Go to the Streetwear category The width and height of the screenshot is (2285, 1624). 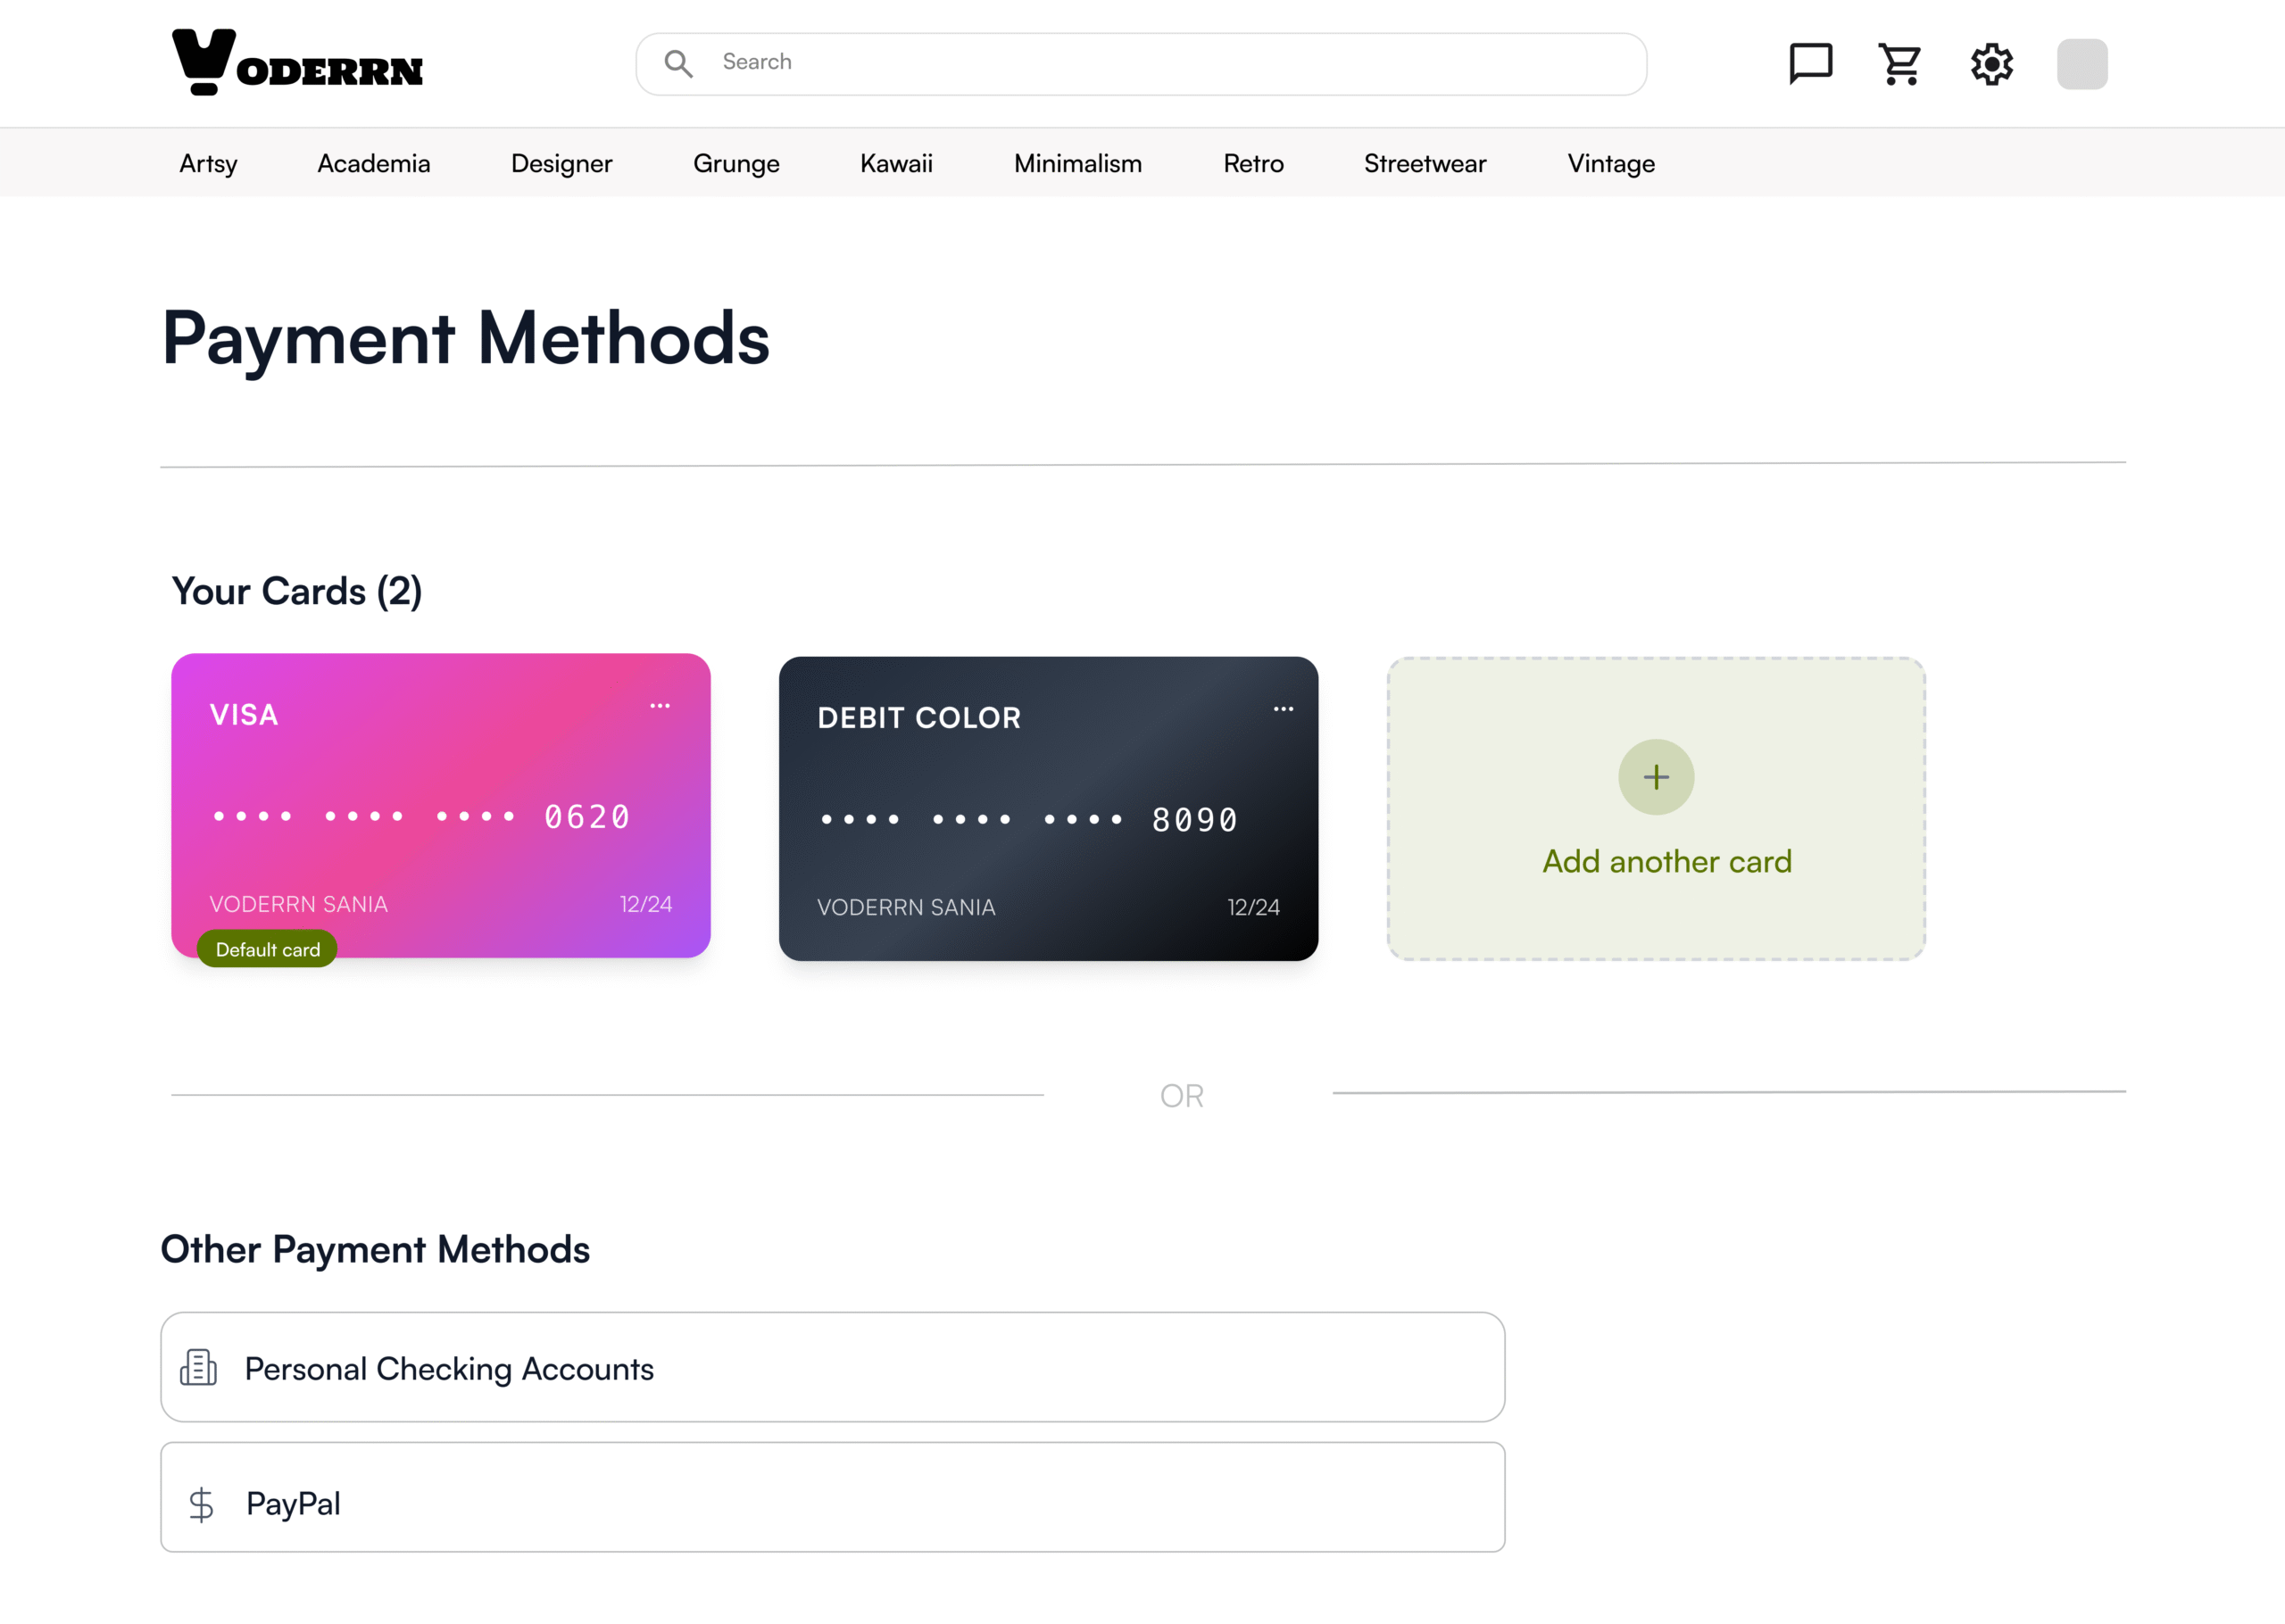pos(1424,163)
